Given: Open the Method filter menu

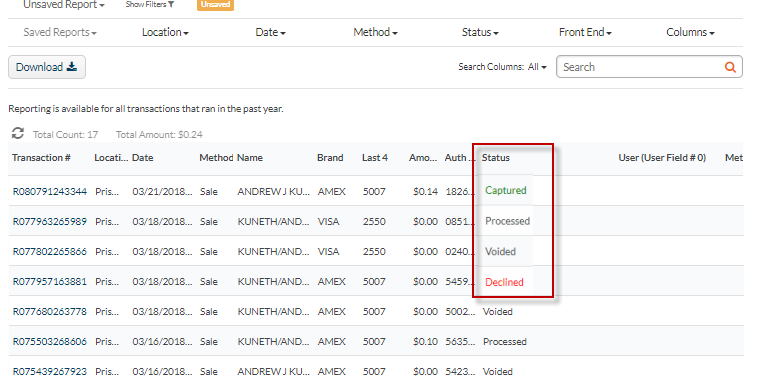Looking at the screenshot, I should [x=375, y=32].
